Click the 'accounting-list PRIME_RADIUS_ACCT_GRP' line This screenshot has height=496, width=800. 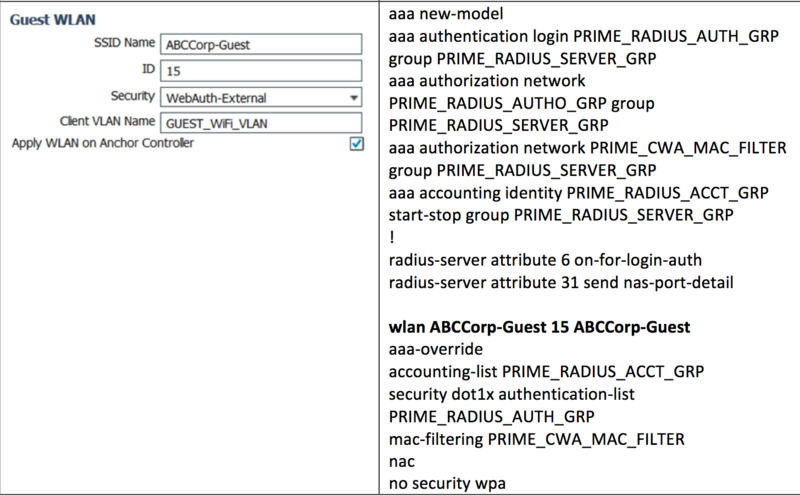tap(545, 371)
